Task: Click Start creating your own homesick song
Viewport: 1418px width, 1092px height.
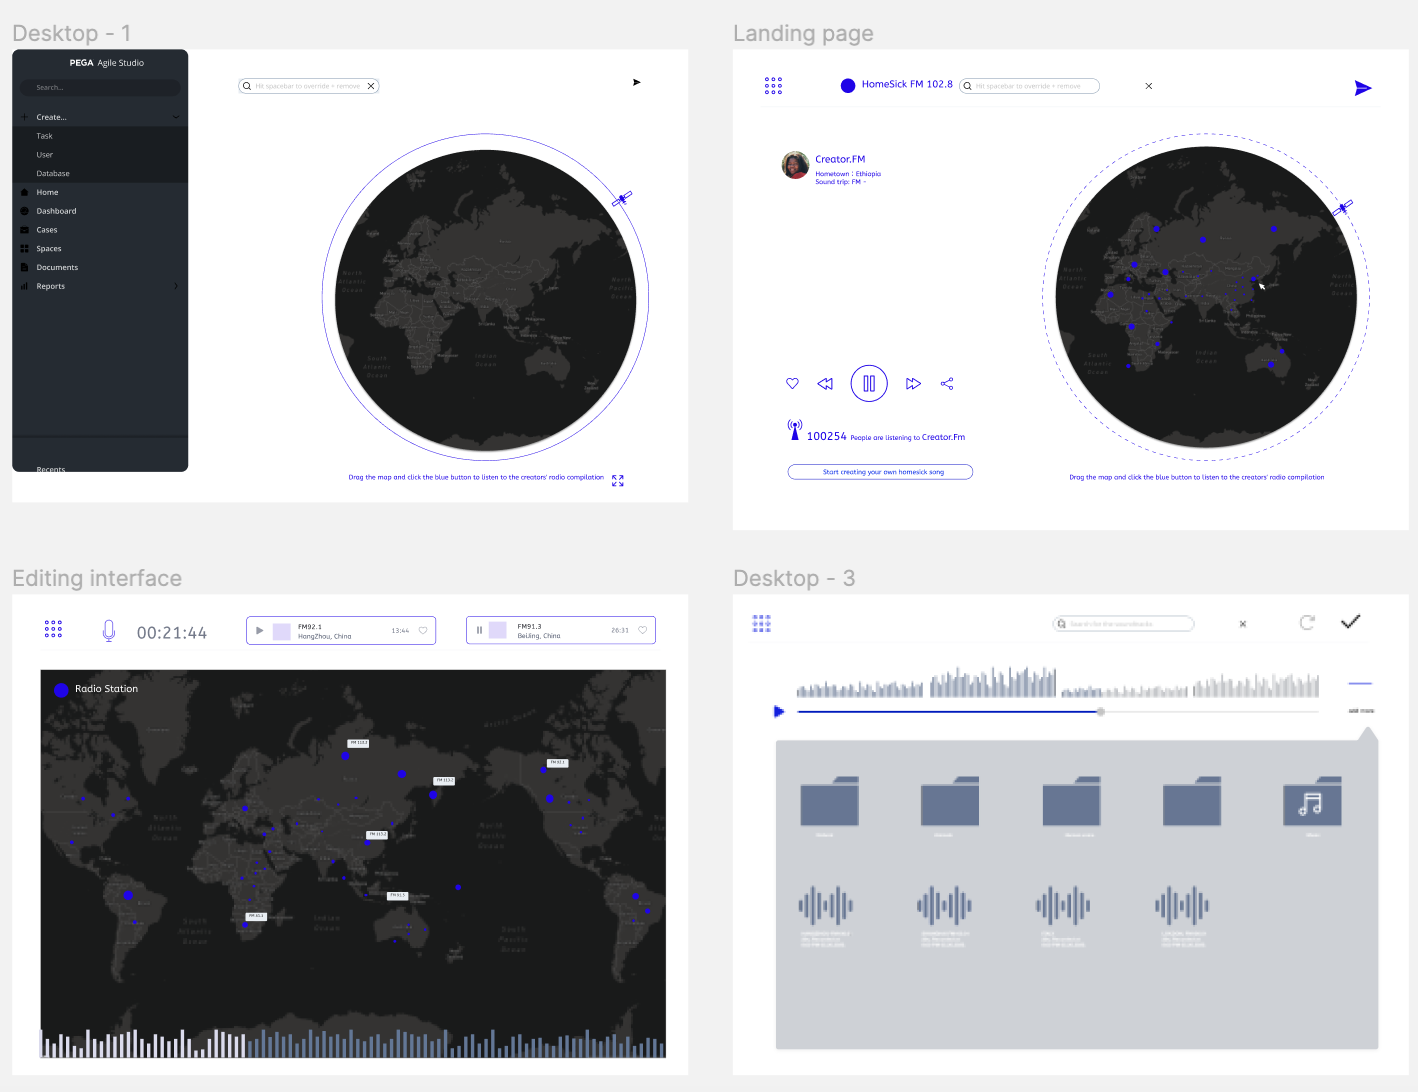Action: click(x=880, y=472)
